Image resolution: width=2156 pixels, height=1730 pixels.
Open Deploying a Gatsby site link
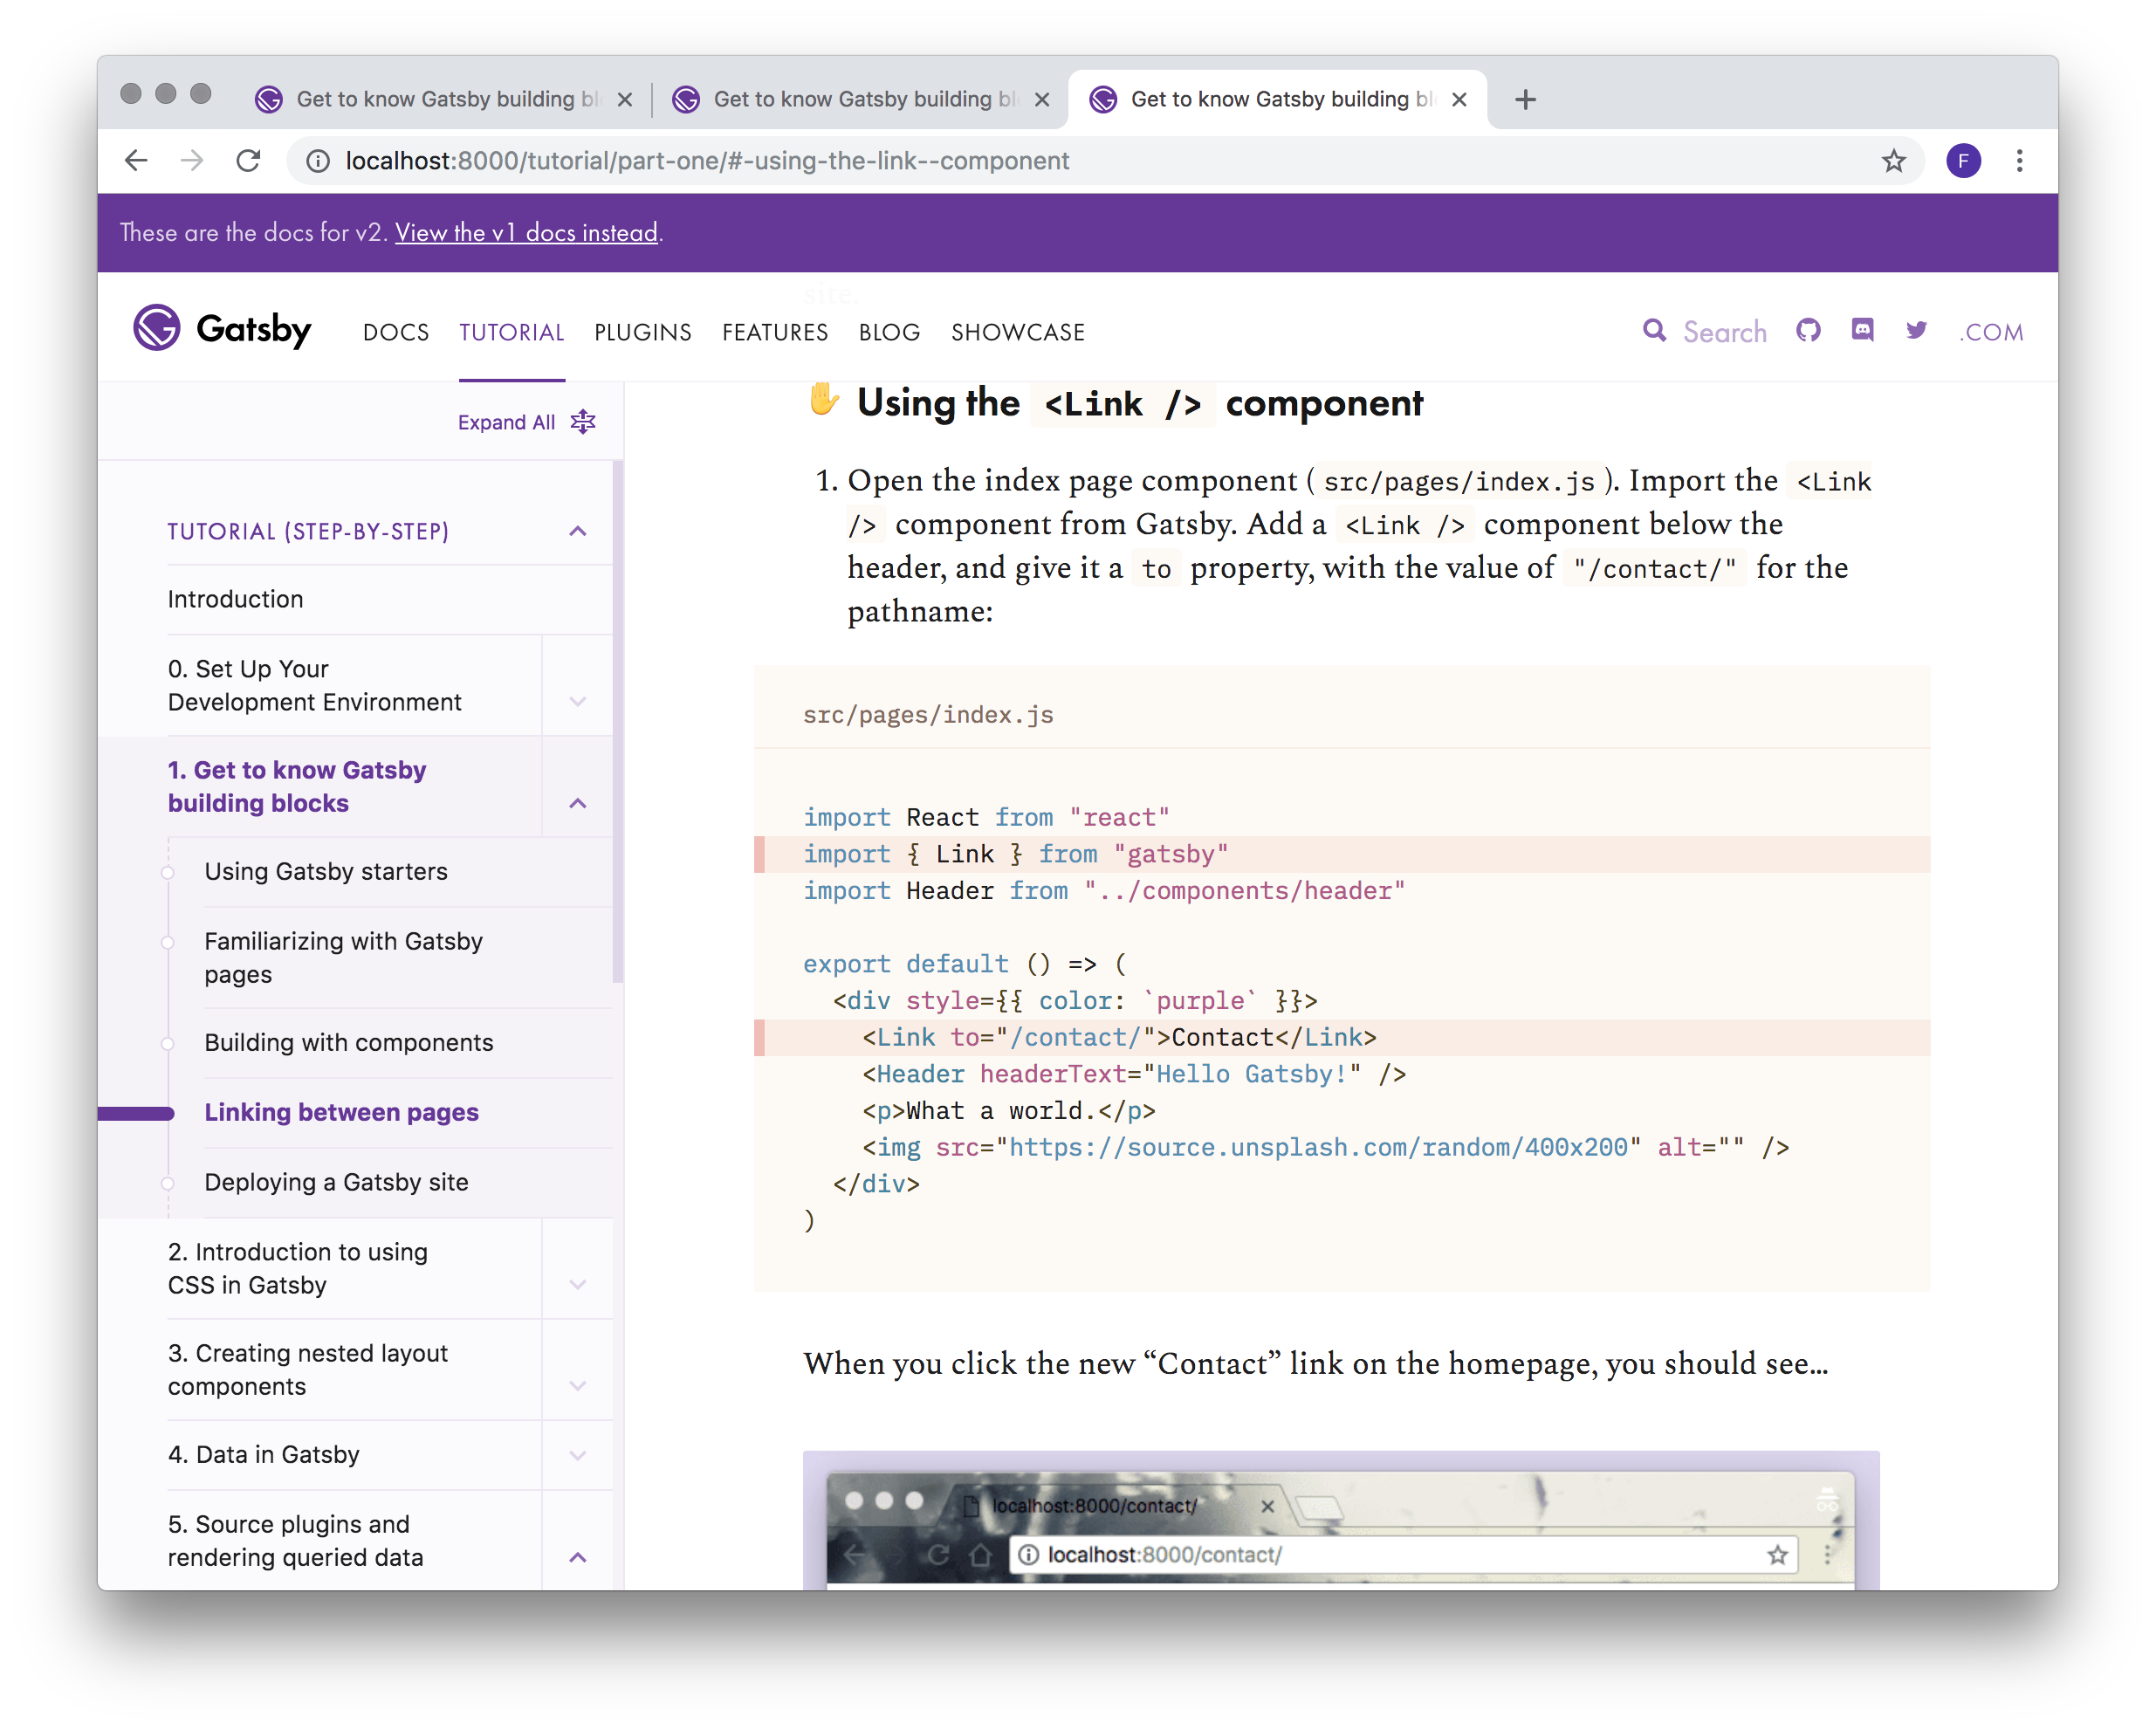click(x=336, y=1182)
